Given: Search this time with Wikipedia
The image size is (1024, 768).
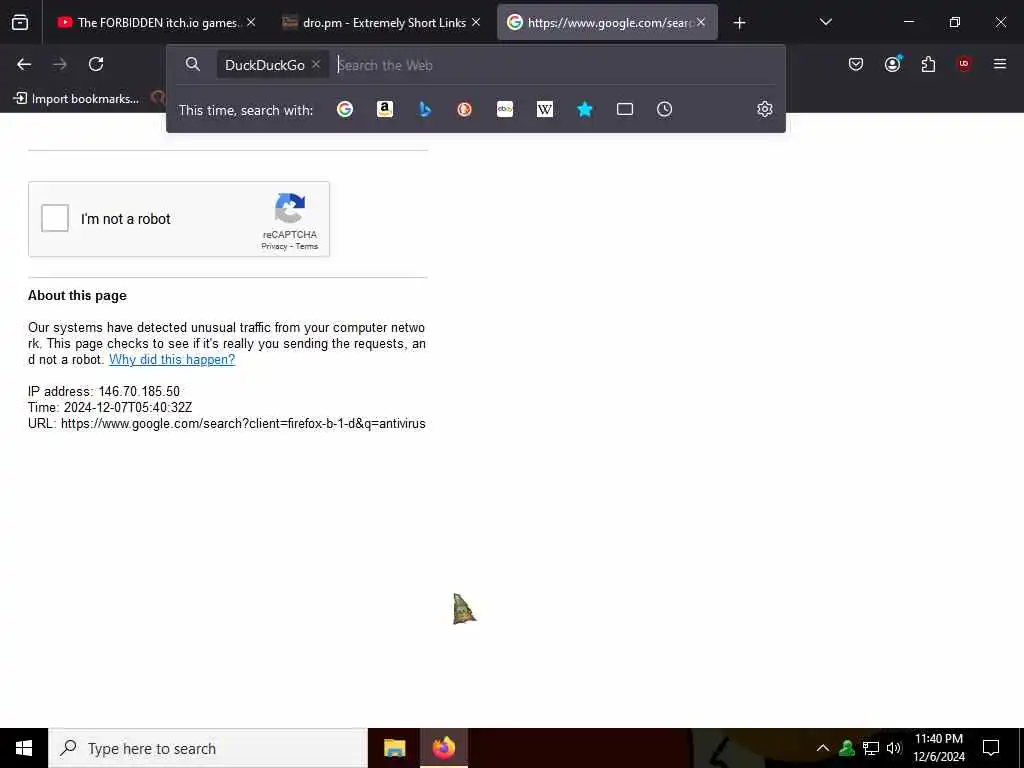Looking at the screenshot, I should click(x=545, y=109).
